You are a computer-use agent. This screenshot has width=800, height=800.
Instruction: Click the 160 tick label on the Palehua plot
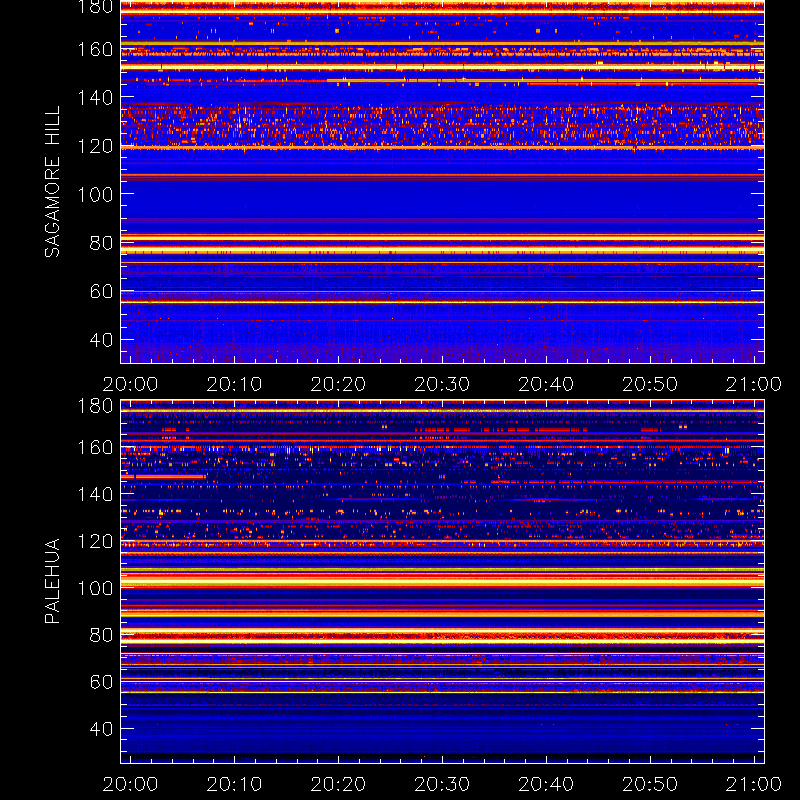[x=95, y=448]
